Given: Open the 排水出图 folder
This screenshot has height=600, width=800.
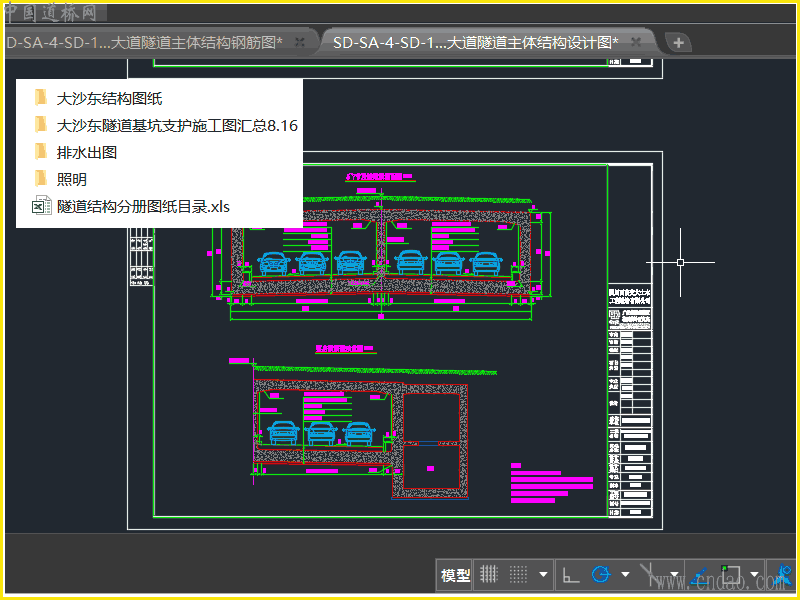Looking at the screenshot, I should click(87, 152).
